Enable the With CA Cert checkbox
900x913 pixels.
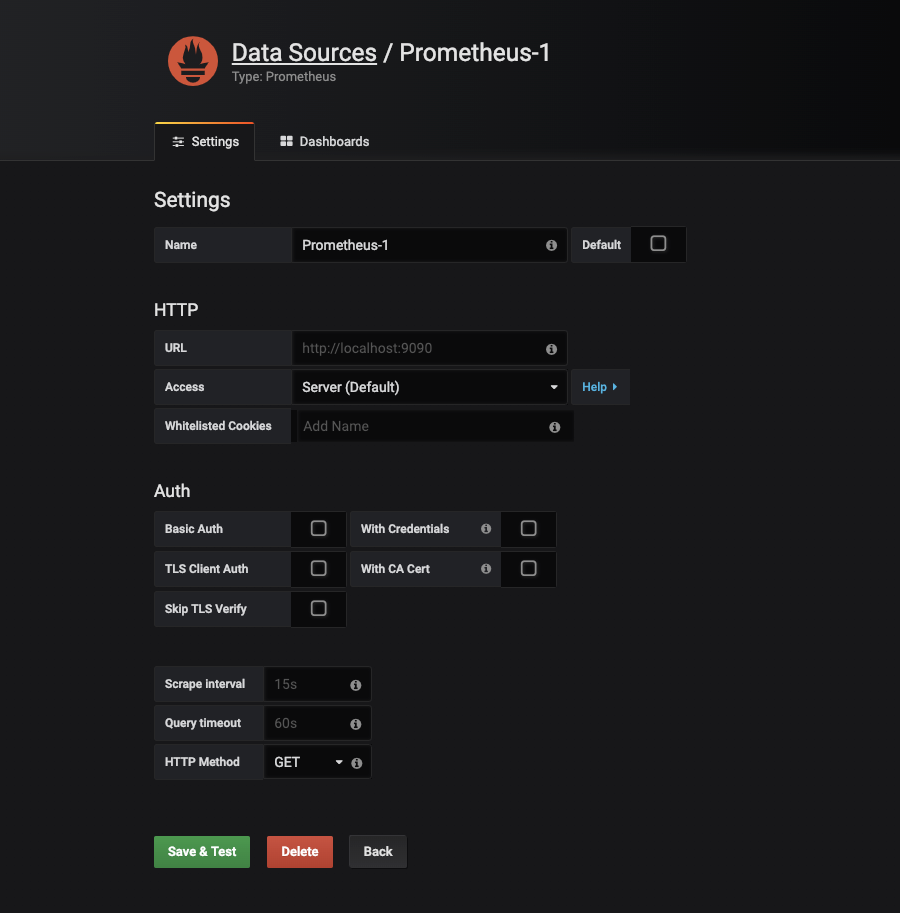coord(529,568)
